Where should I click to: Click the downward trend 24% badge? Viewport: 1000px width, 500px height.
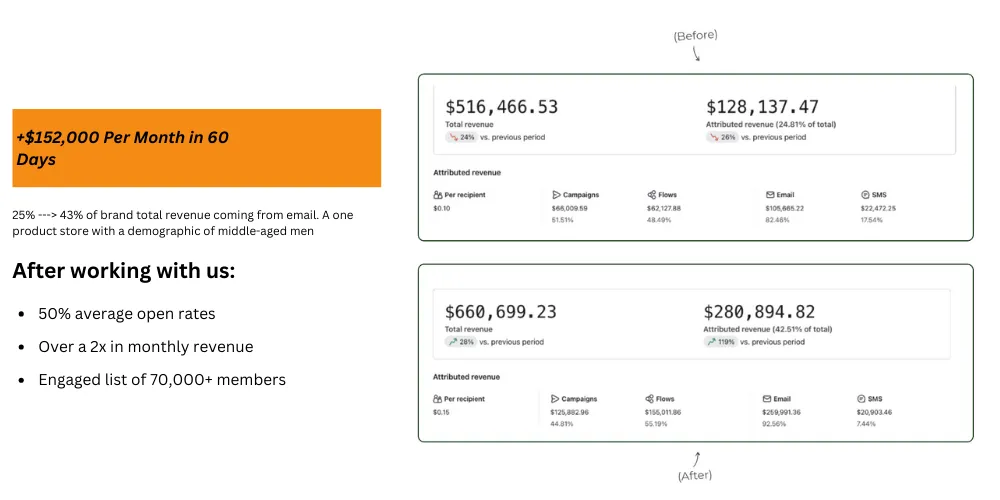(x=460, y=137)
